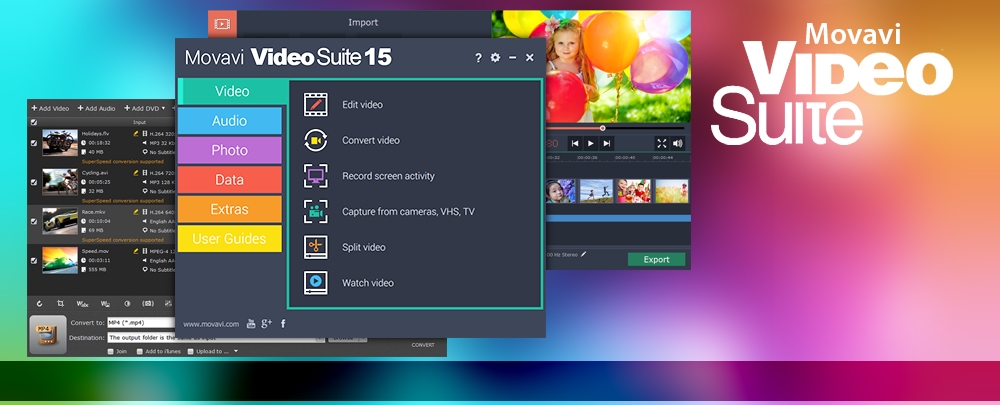Open the Split video tool

click(344, 247)
